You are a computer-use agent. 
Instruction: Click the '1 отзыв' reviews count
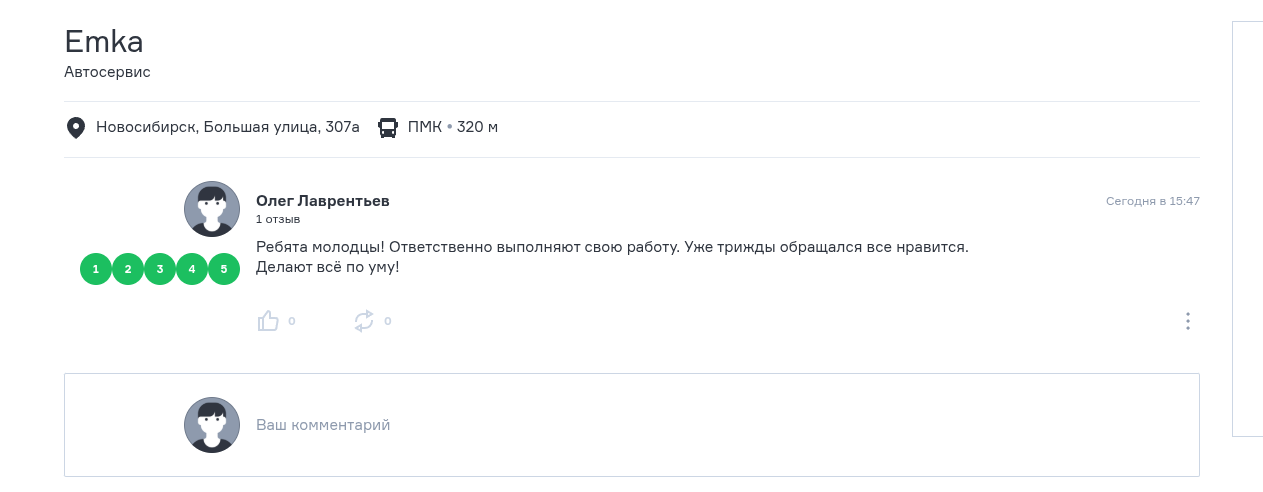coord(278,219)
